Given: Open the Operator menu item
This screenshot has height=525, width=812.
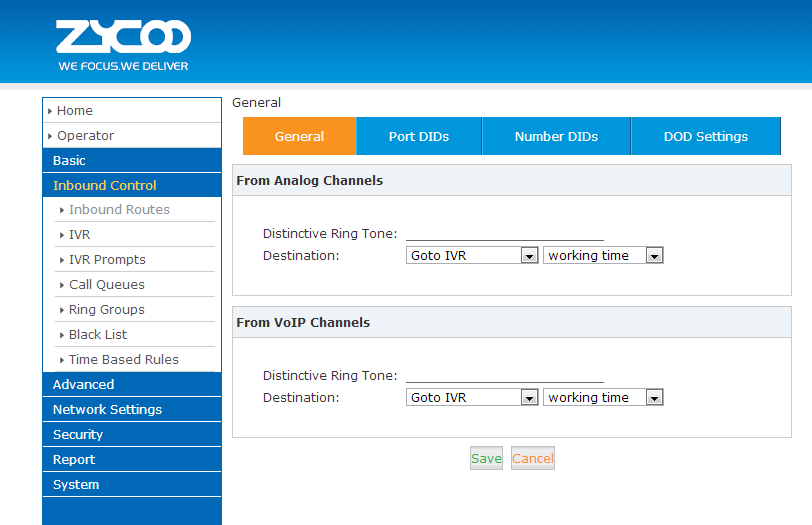Looking at the screenshot, I should 85,136.
